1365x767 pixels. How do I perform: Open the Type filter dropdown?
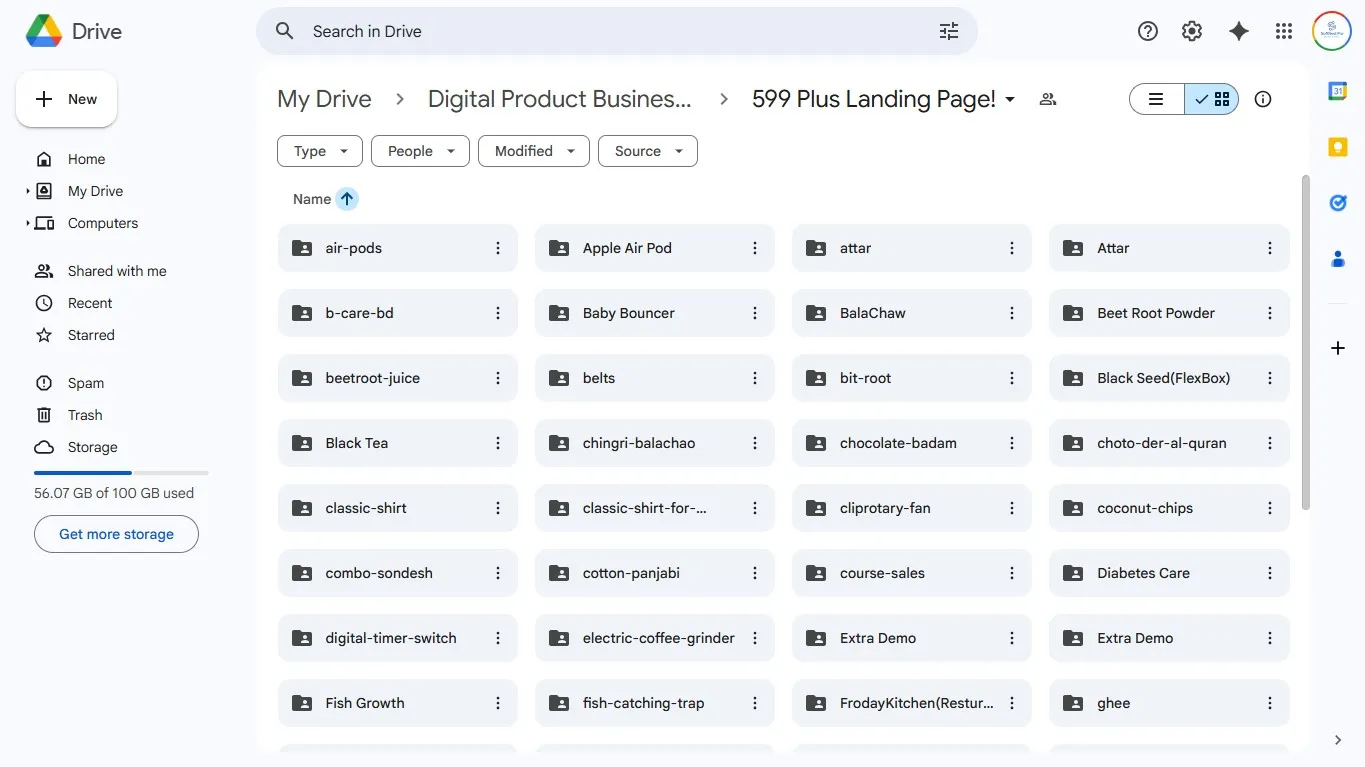click(319, 150)
